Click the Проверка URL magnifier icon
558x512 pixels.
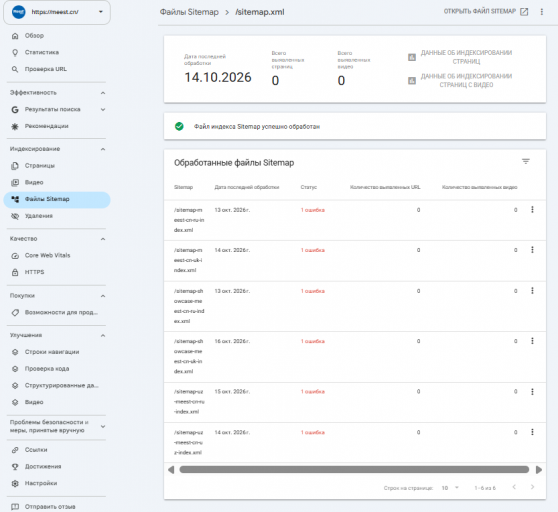[15, 69]
